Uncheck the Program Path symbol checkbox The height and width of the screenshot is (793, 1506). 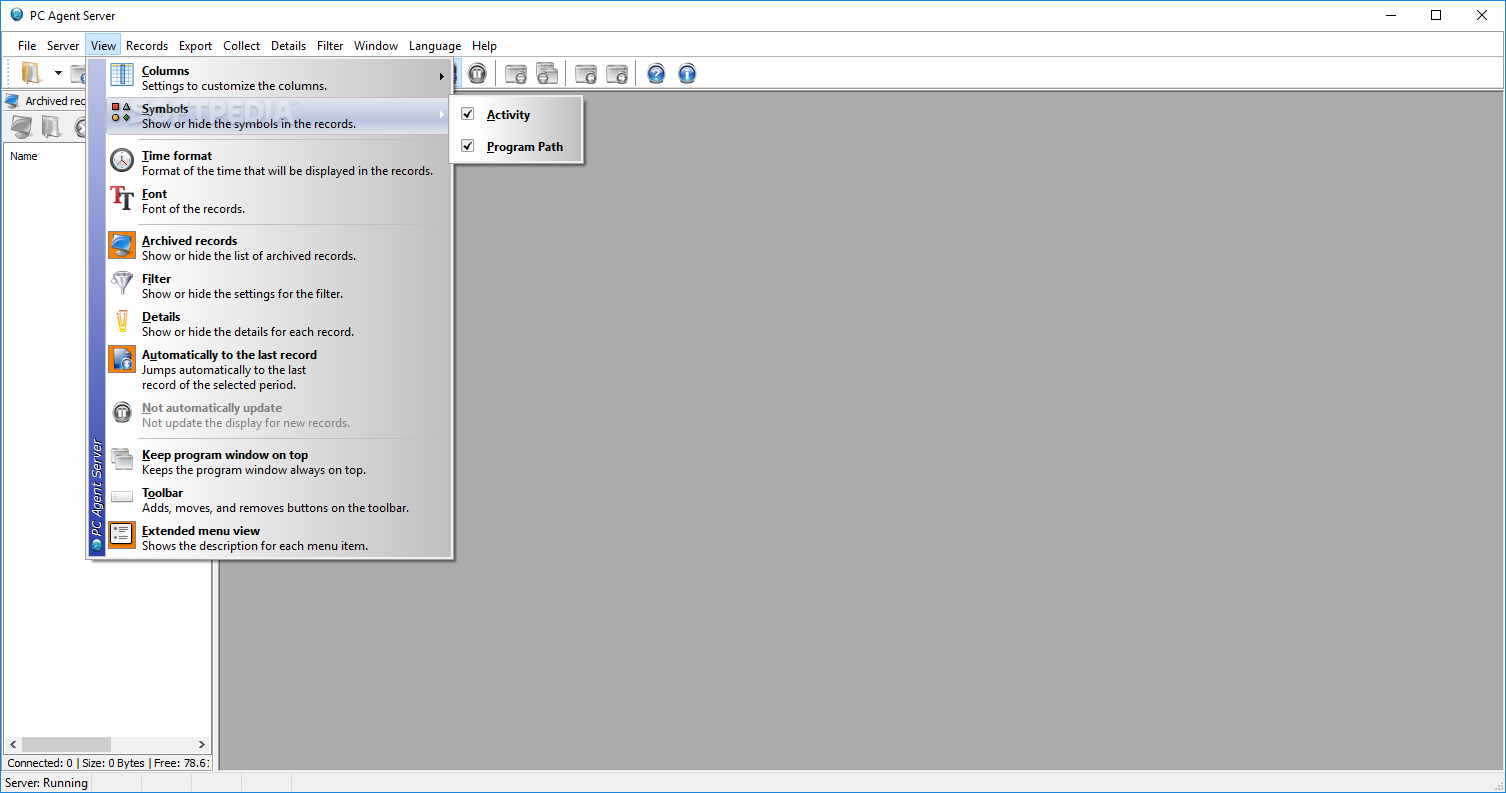(467, 146)
